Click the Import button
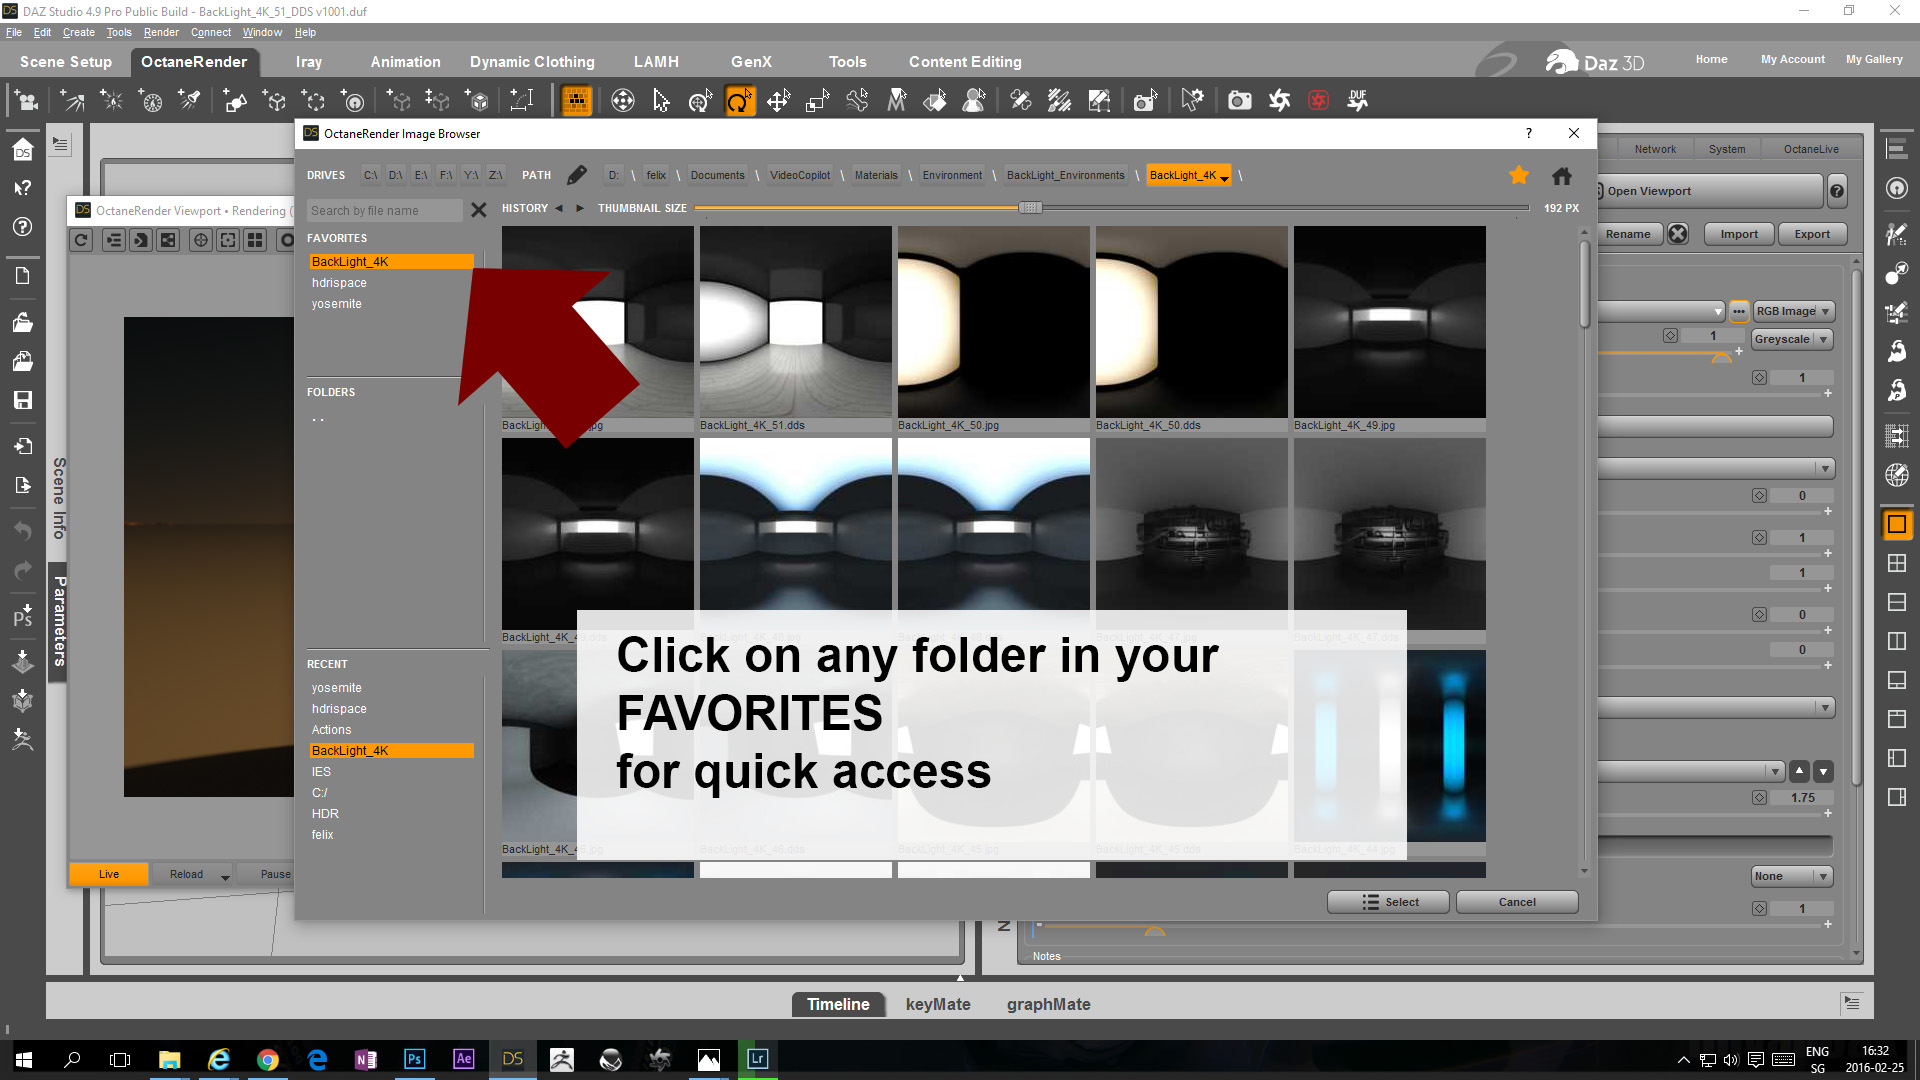 point(1739,234)
